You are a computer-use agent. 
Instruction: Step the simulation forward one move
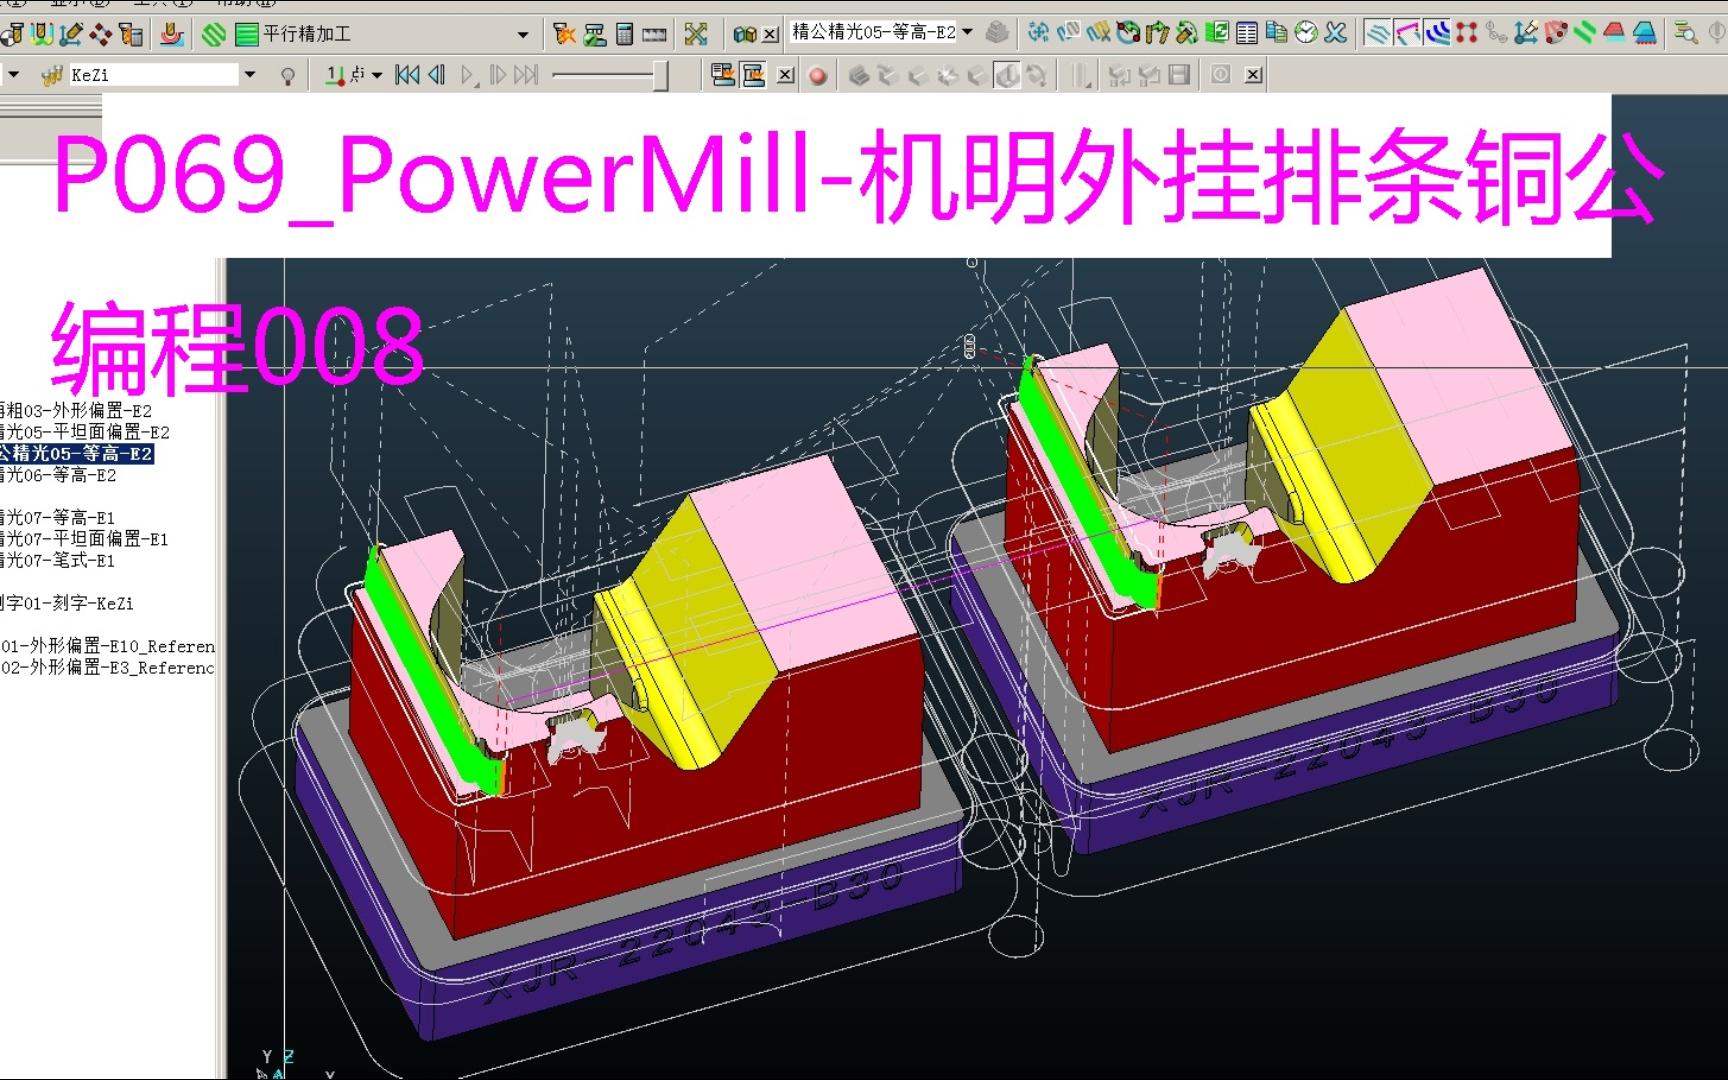click(497, 74)
